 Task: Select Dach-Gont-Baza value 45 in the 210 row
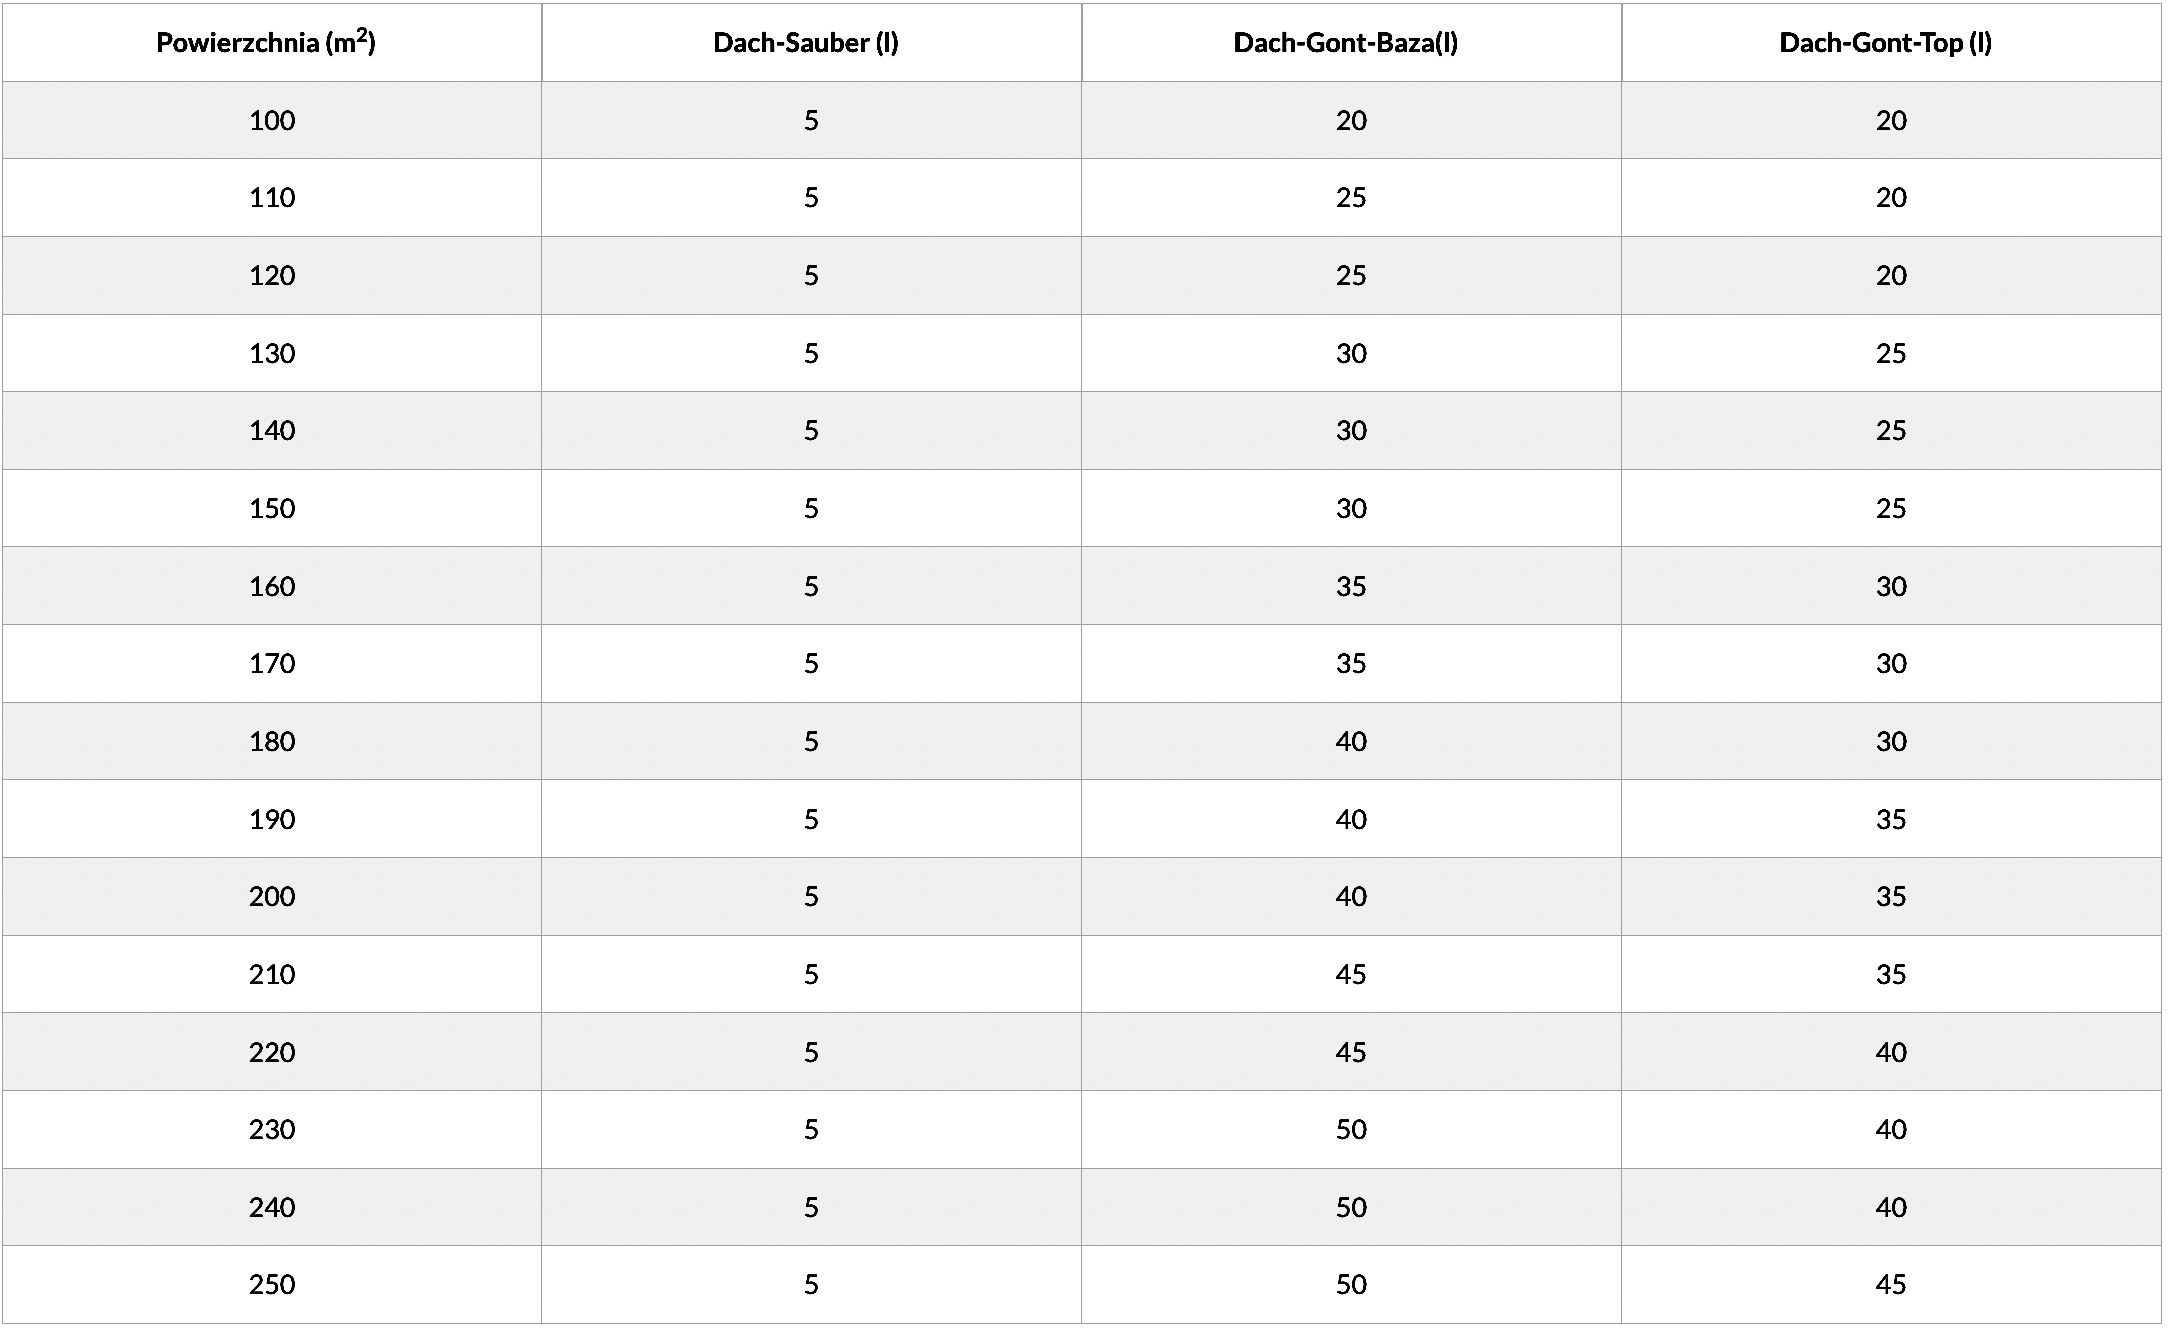click(1351, 975)
